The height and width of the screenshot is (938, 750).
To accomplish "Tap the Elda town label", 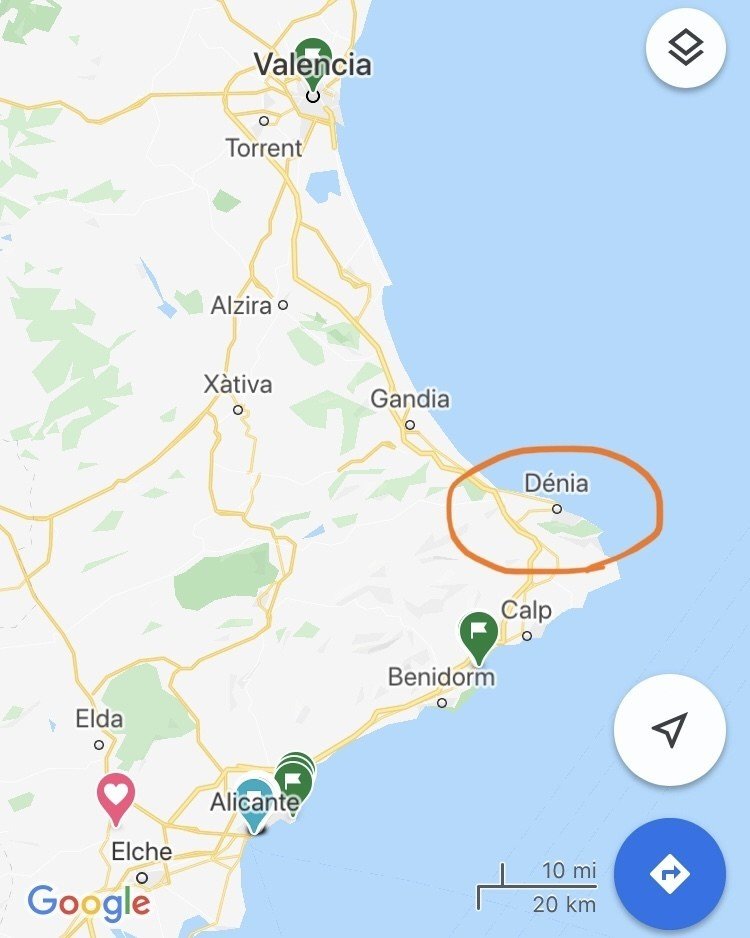I will pyautogui.click(x=99, y=718).
